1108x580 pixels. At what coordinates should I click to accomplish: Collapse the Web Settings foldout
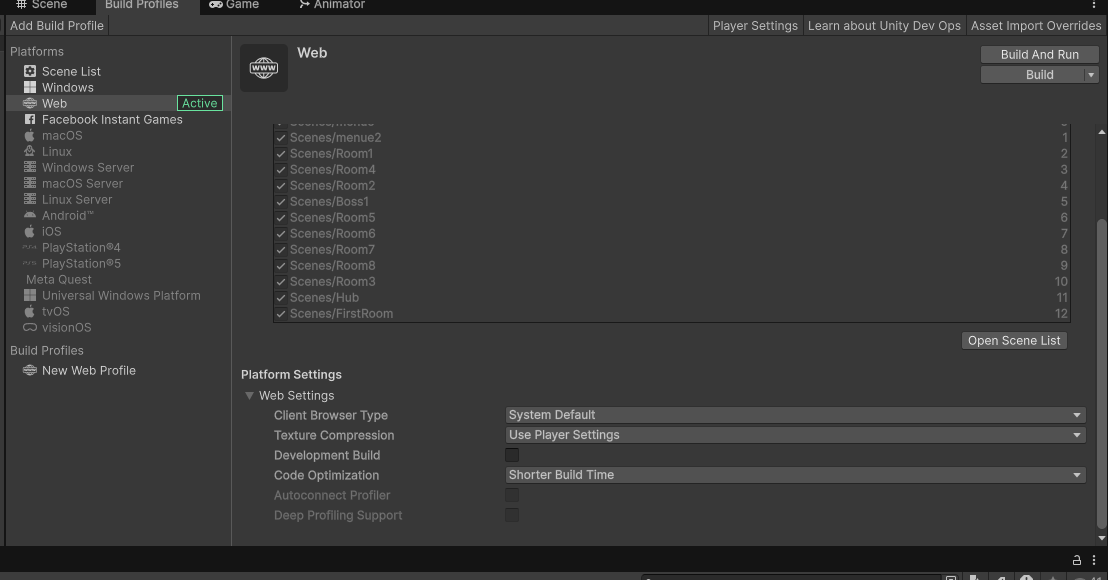point(249,396)
